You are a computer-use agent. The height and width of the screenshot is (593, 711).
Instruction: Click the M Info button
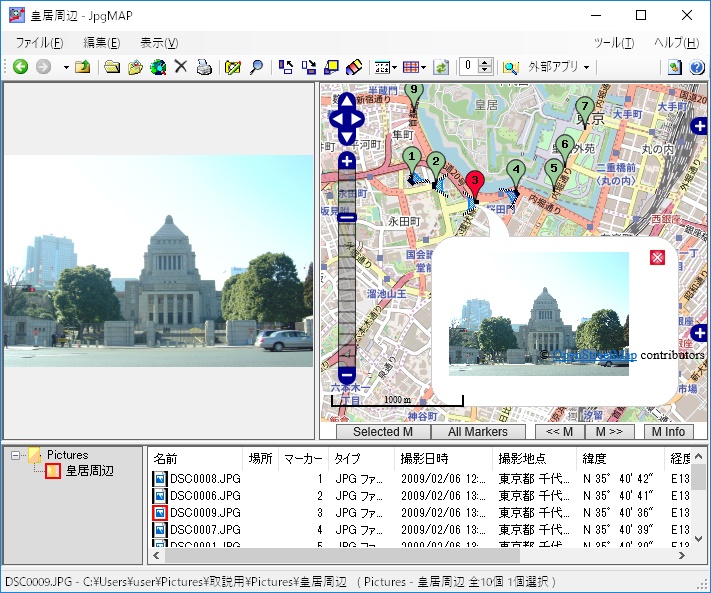[x=668, y=432]
